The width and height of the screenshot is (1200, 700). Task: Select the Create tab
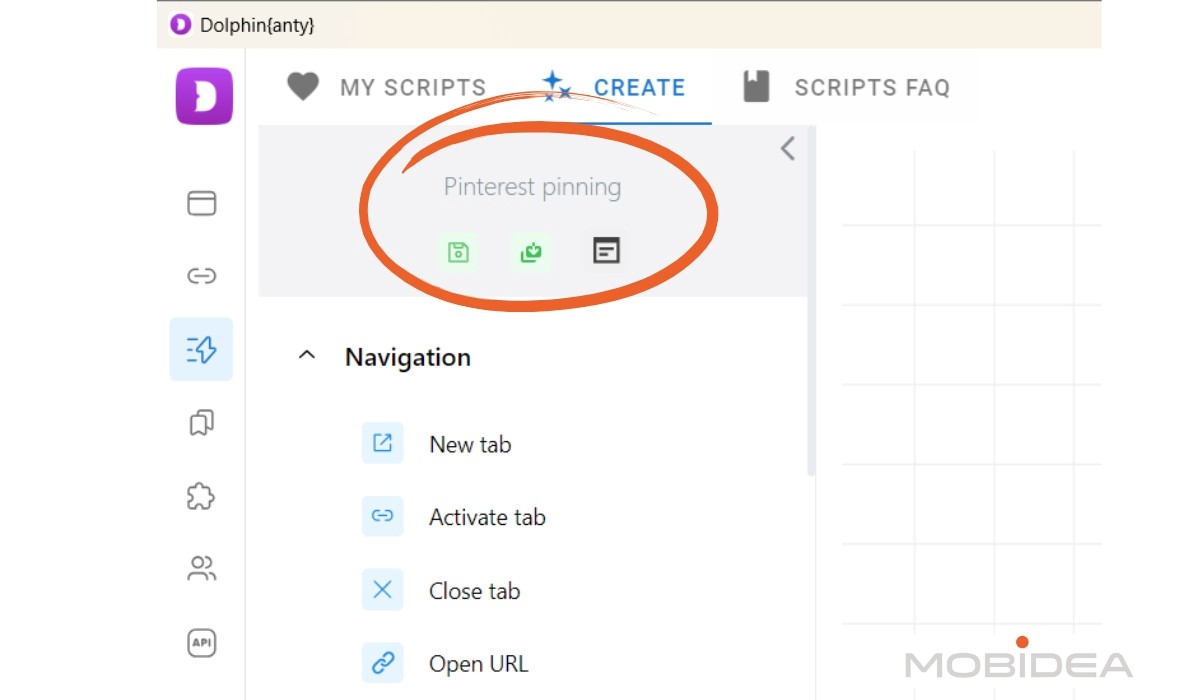(614, 87)
